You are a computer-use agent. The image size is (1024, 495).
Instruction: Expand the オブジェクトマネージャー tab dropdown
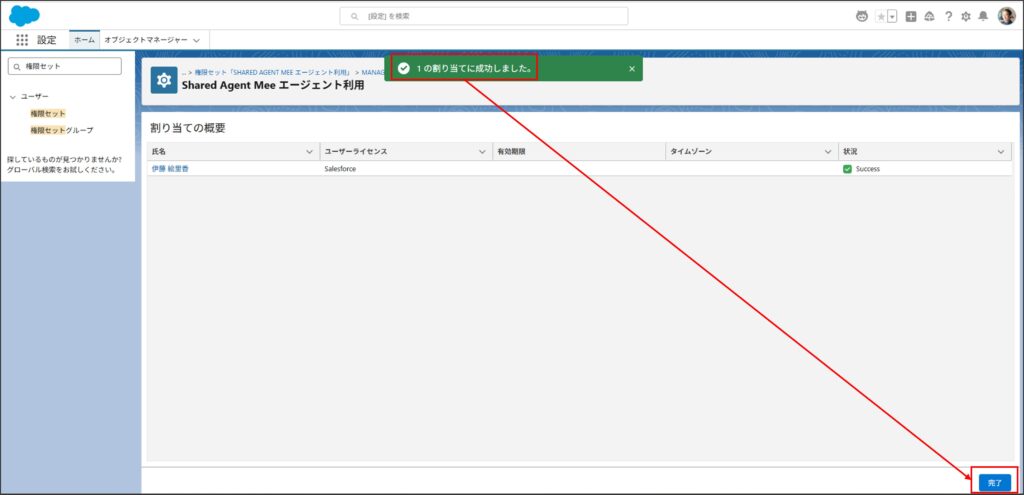pyautogui.click(x=196, y=40)
